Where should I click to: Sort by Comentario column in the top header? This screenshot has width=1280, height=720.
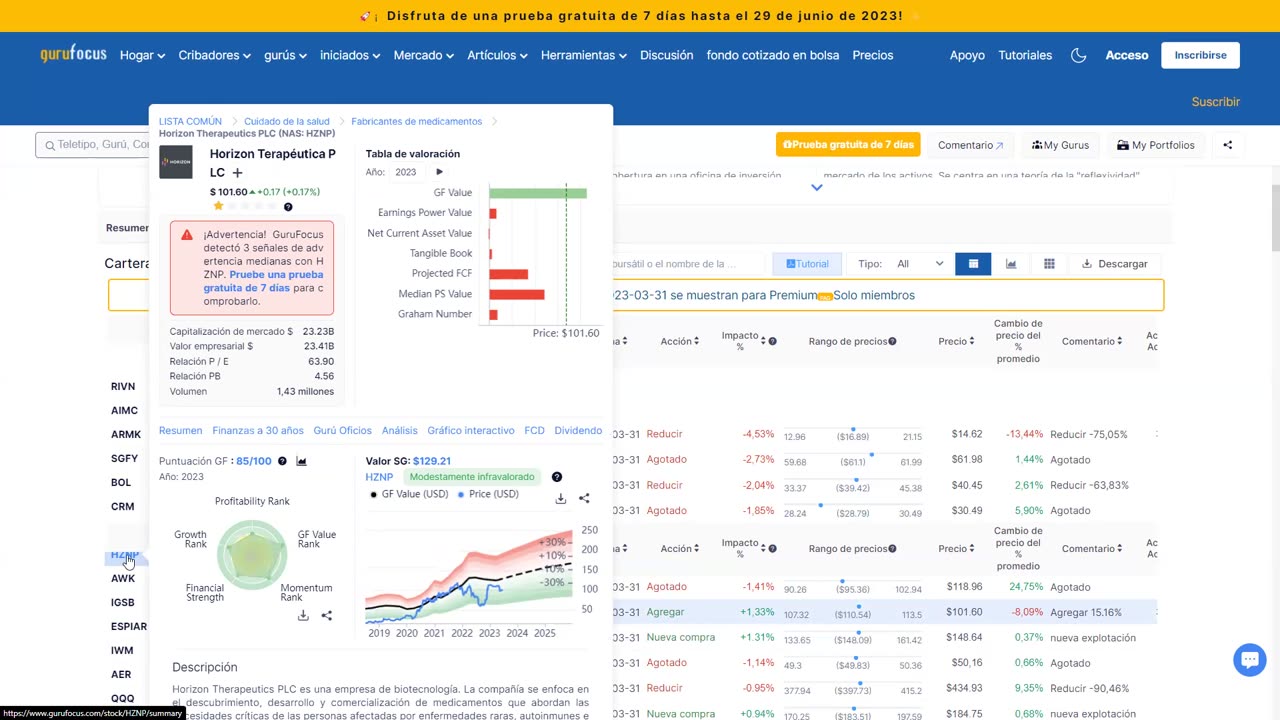tap(1092, 341)
